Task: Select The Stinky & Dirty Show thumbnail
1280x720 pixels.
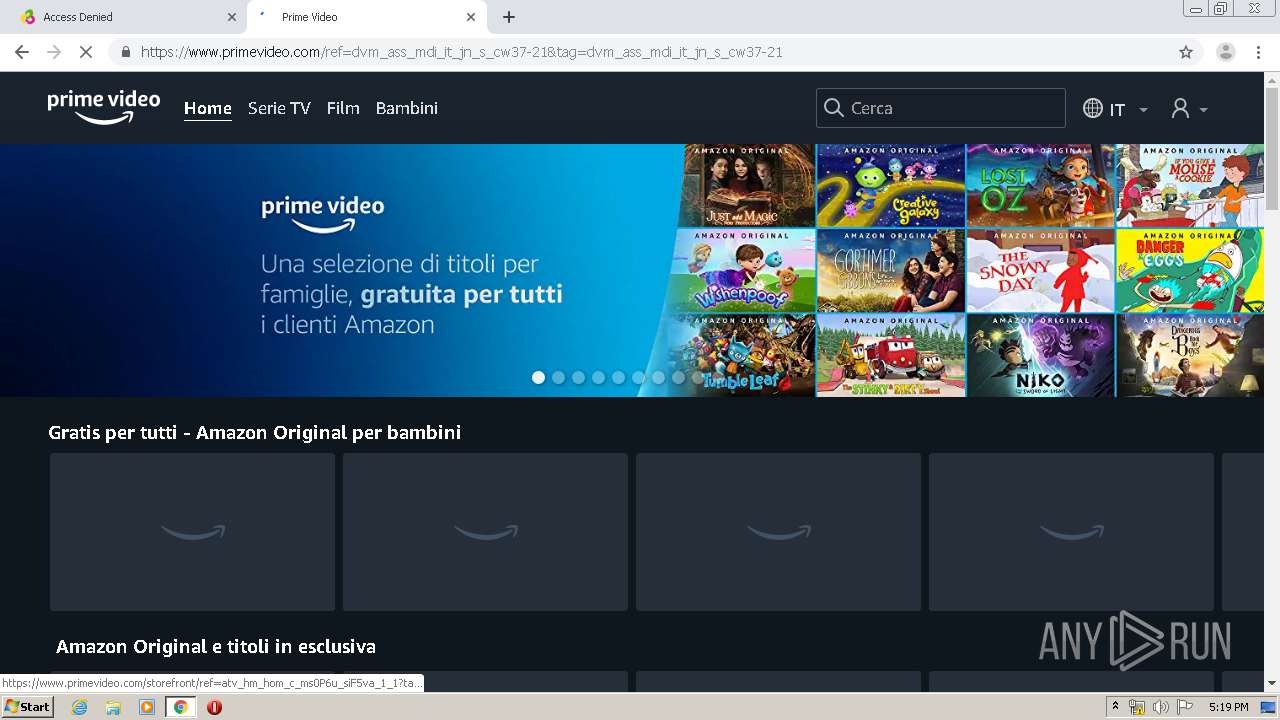Action: [x=891, y=355]
